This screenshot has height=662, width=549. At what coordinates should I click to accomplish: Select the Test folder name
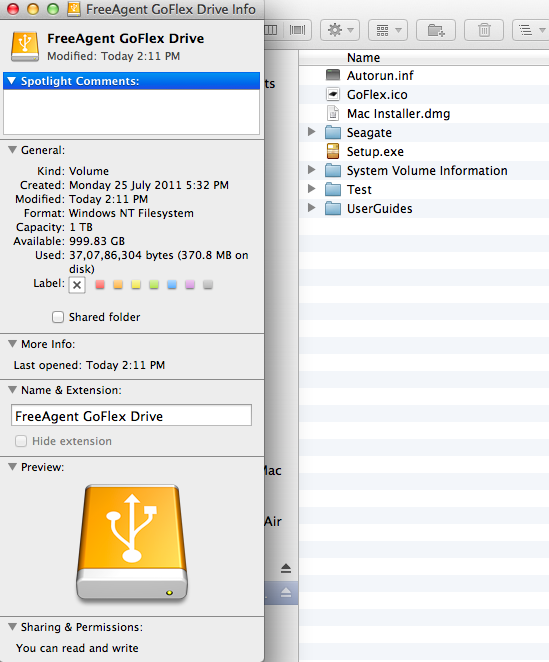[359, 190]
